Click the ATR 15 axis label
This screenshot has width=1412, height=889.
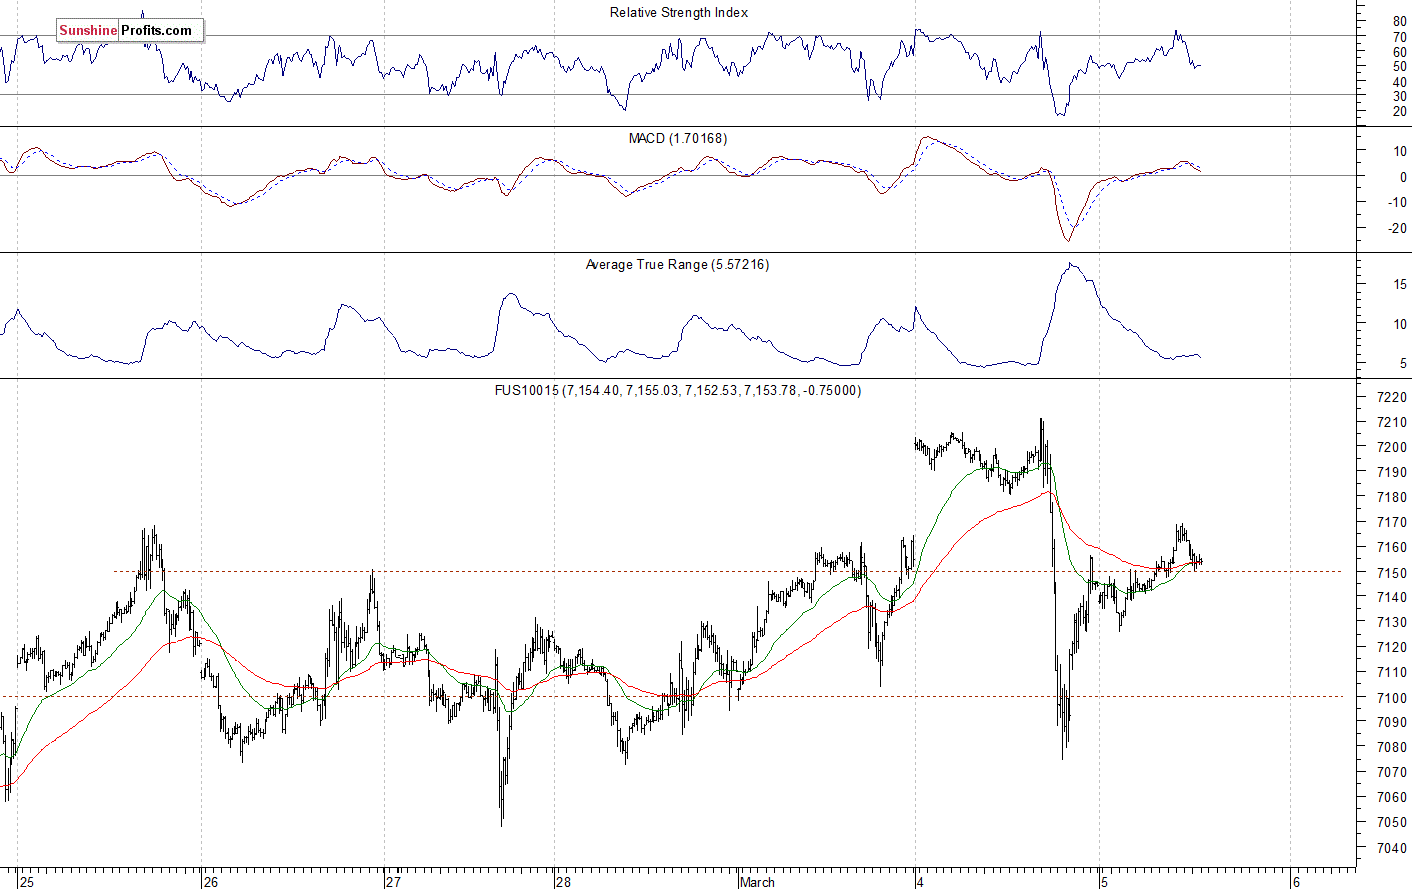(1399, 285)
